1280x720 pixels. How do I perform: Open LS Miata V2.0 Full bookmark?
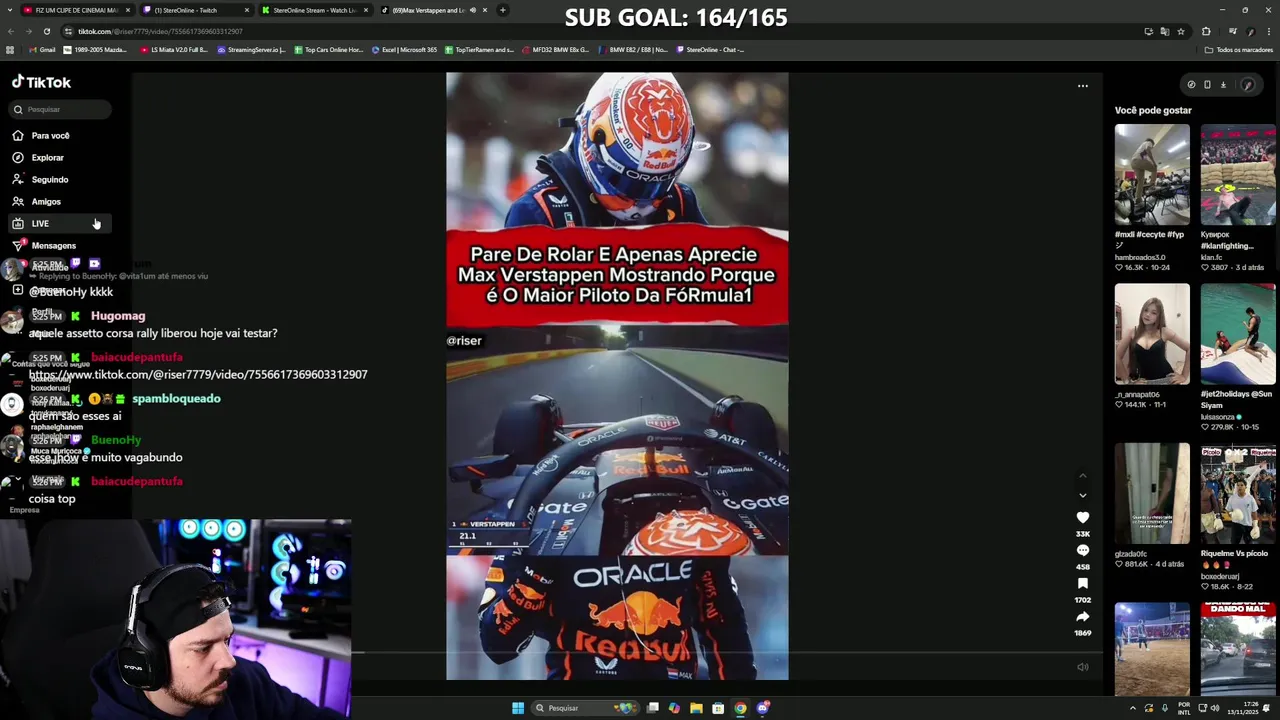(174, 50)
